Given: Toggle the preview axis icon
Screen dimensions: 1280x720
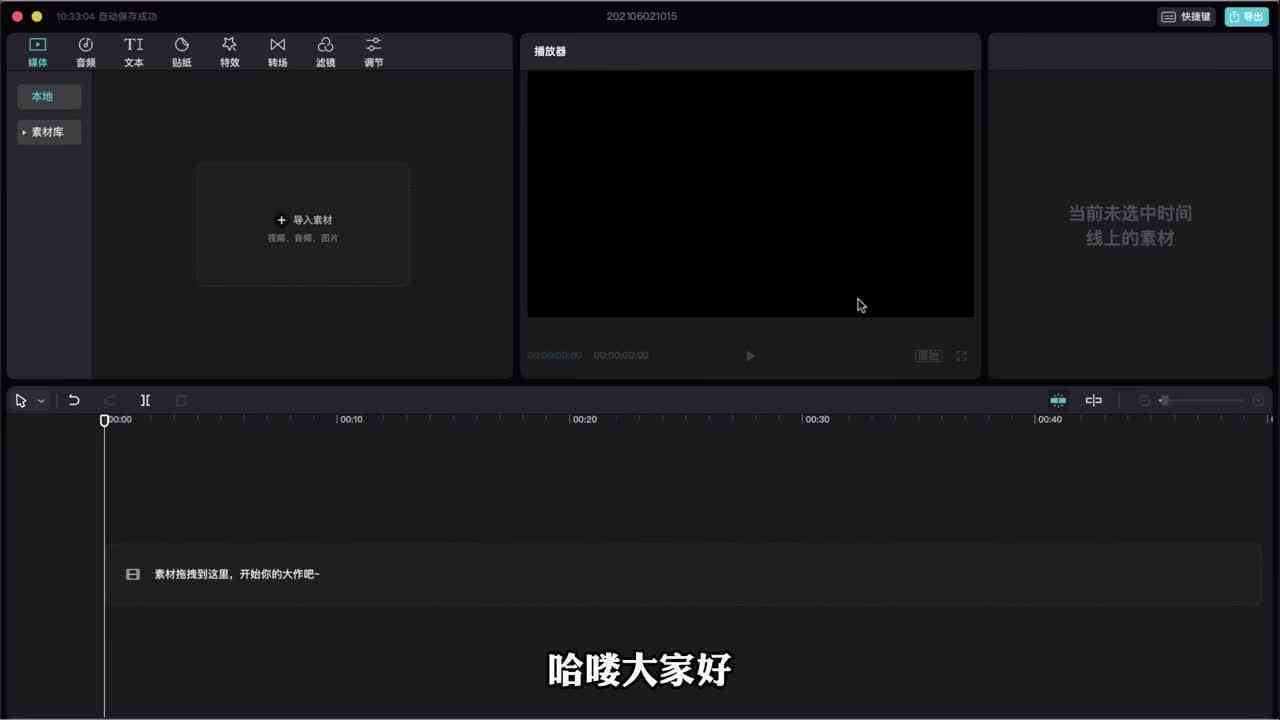Looking at the screenshot, I should [x=1094, y=400].
